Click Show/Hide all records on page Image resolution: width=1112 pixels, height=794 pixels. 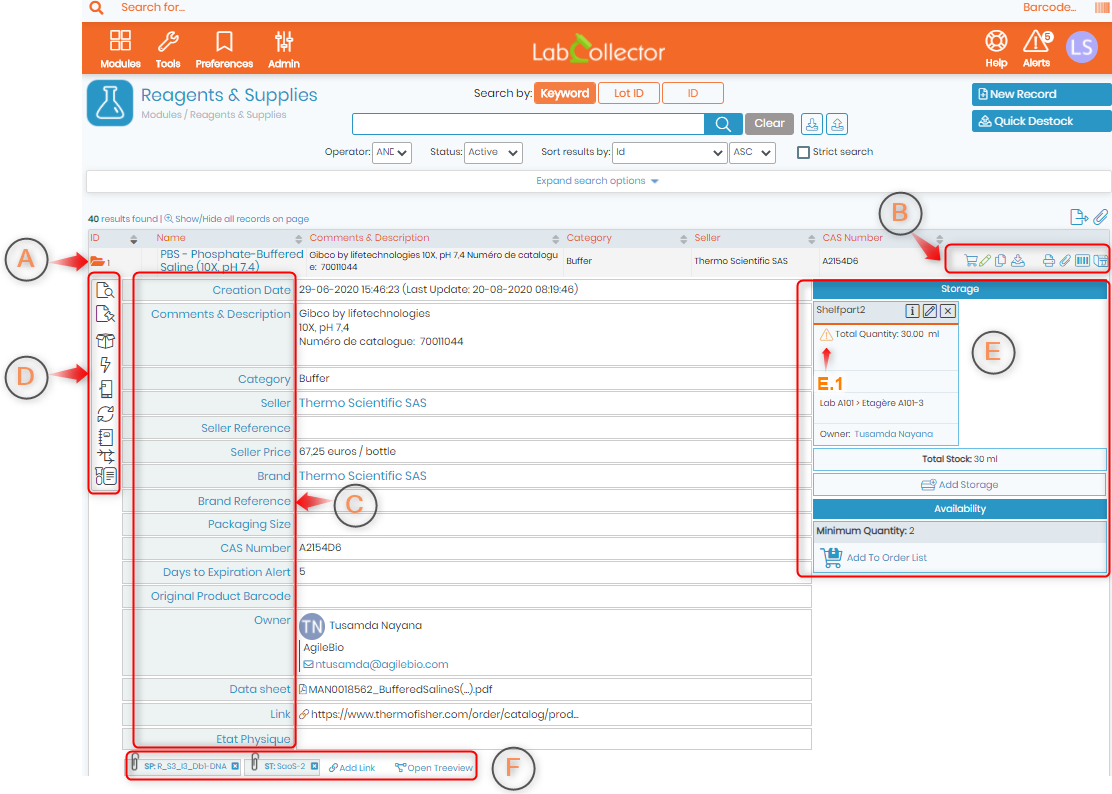tap(237, 219)
